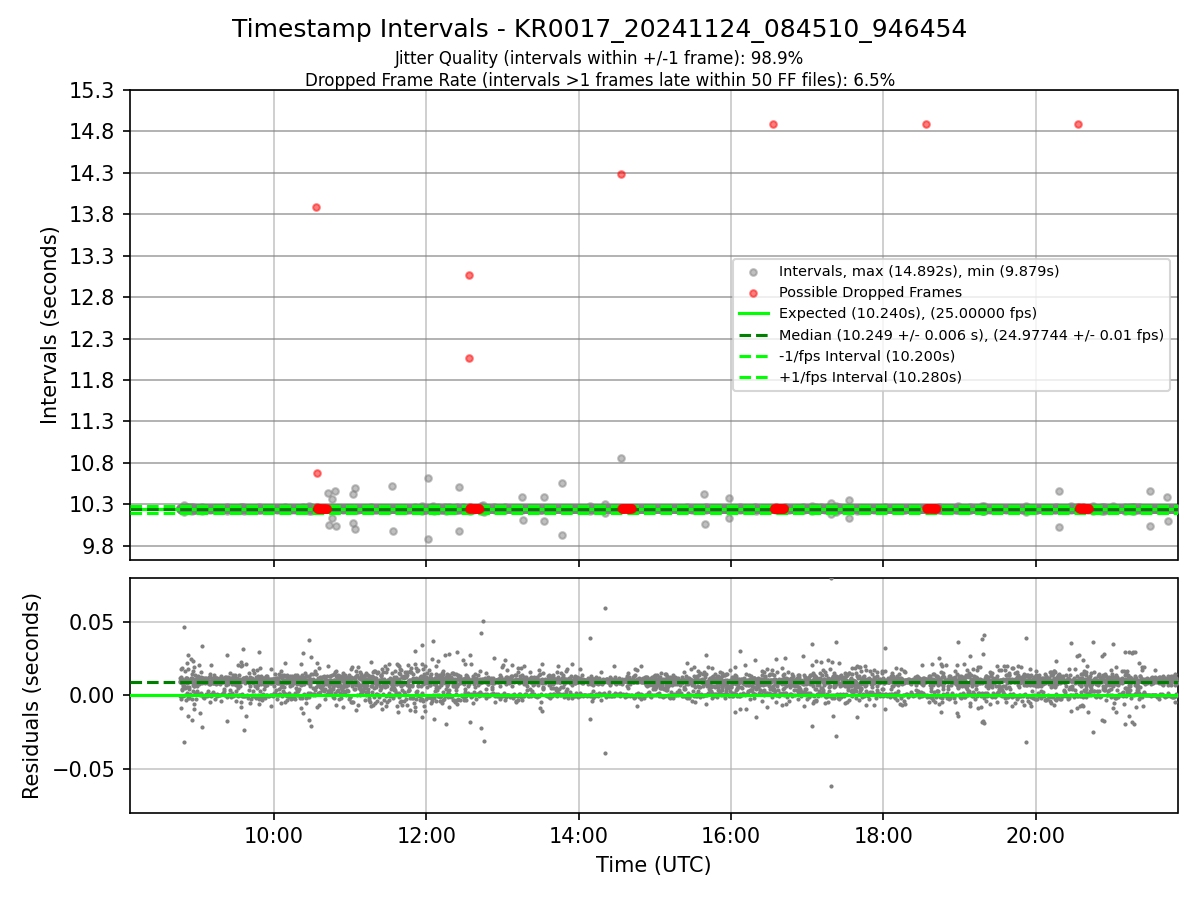The image size is (1200, 900).
Task: Click the 14:00 time tick label
Action: [x=579, y=834]
